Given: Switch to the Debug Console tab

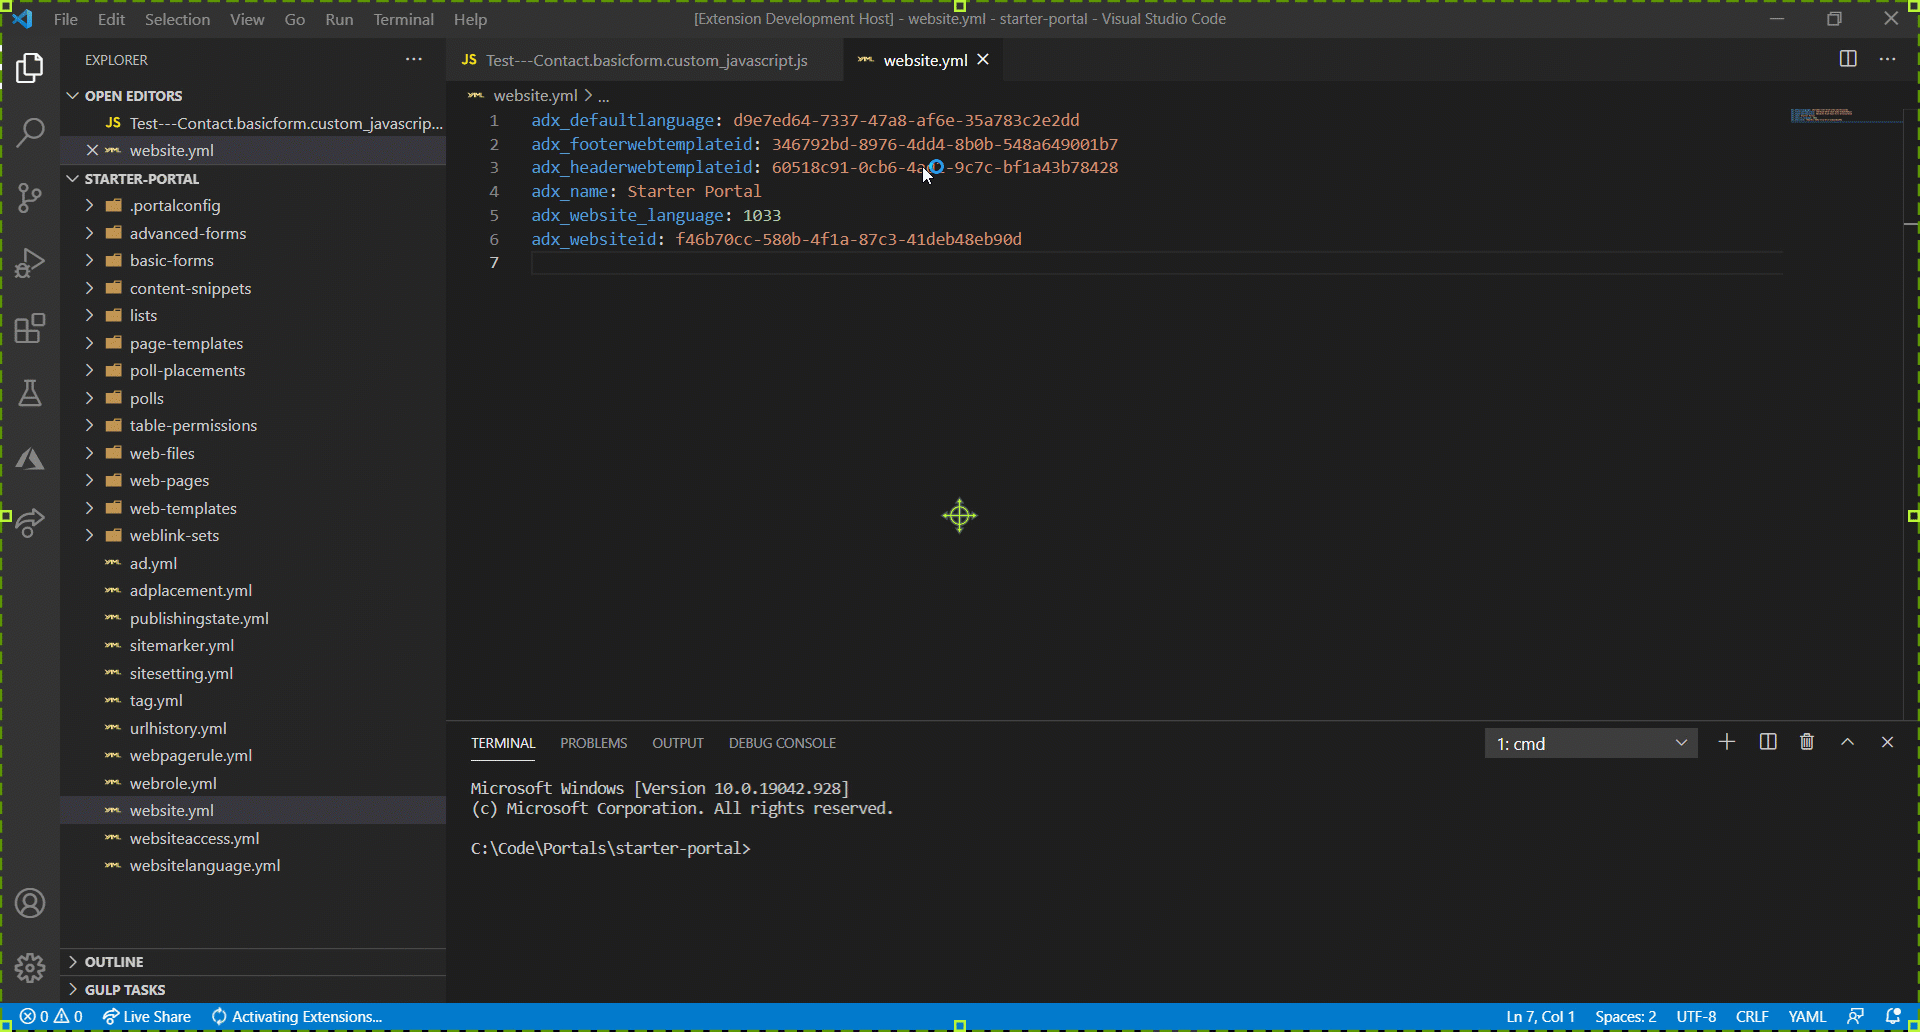Looking at the screenshot, I should coord(782,743).
